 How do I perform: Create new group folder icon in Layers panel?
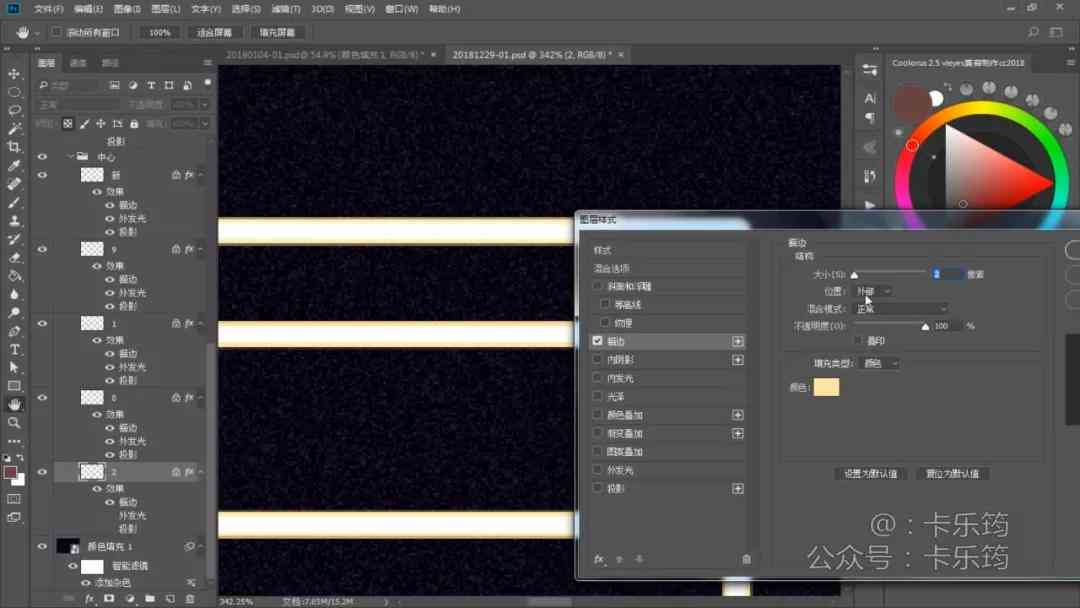(150, 599)
